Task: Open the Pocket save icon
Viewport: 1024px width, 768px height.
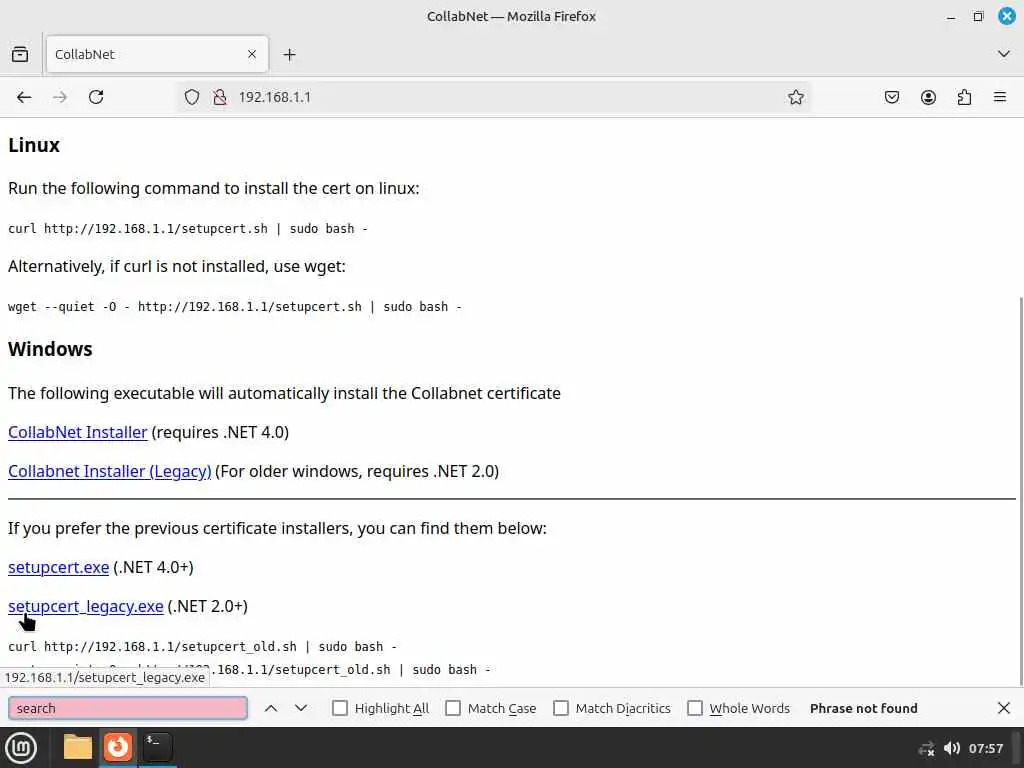Action: tap(892, 97)
